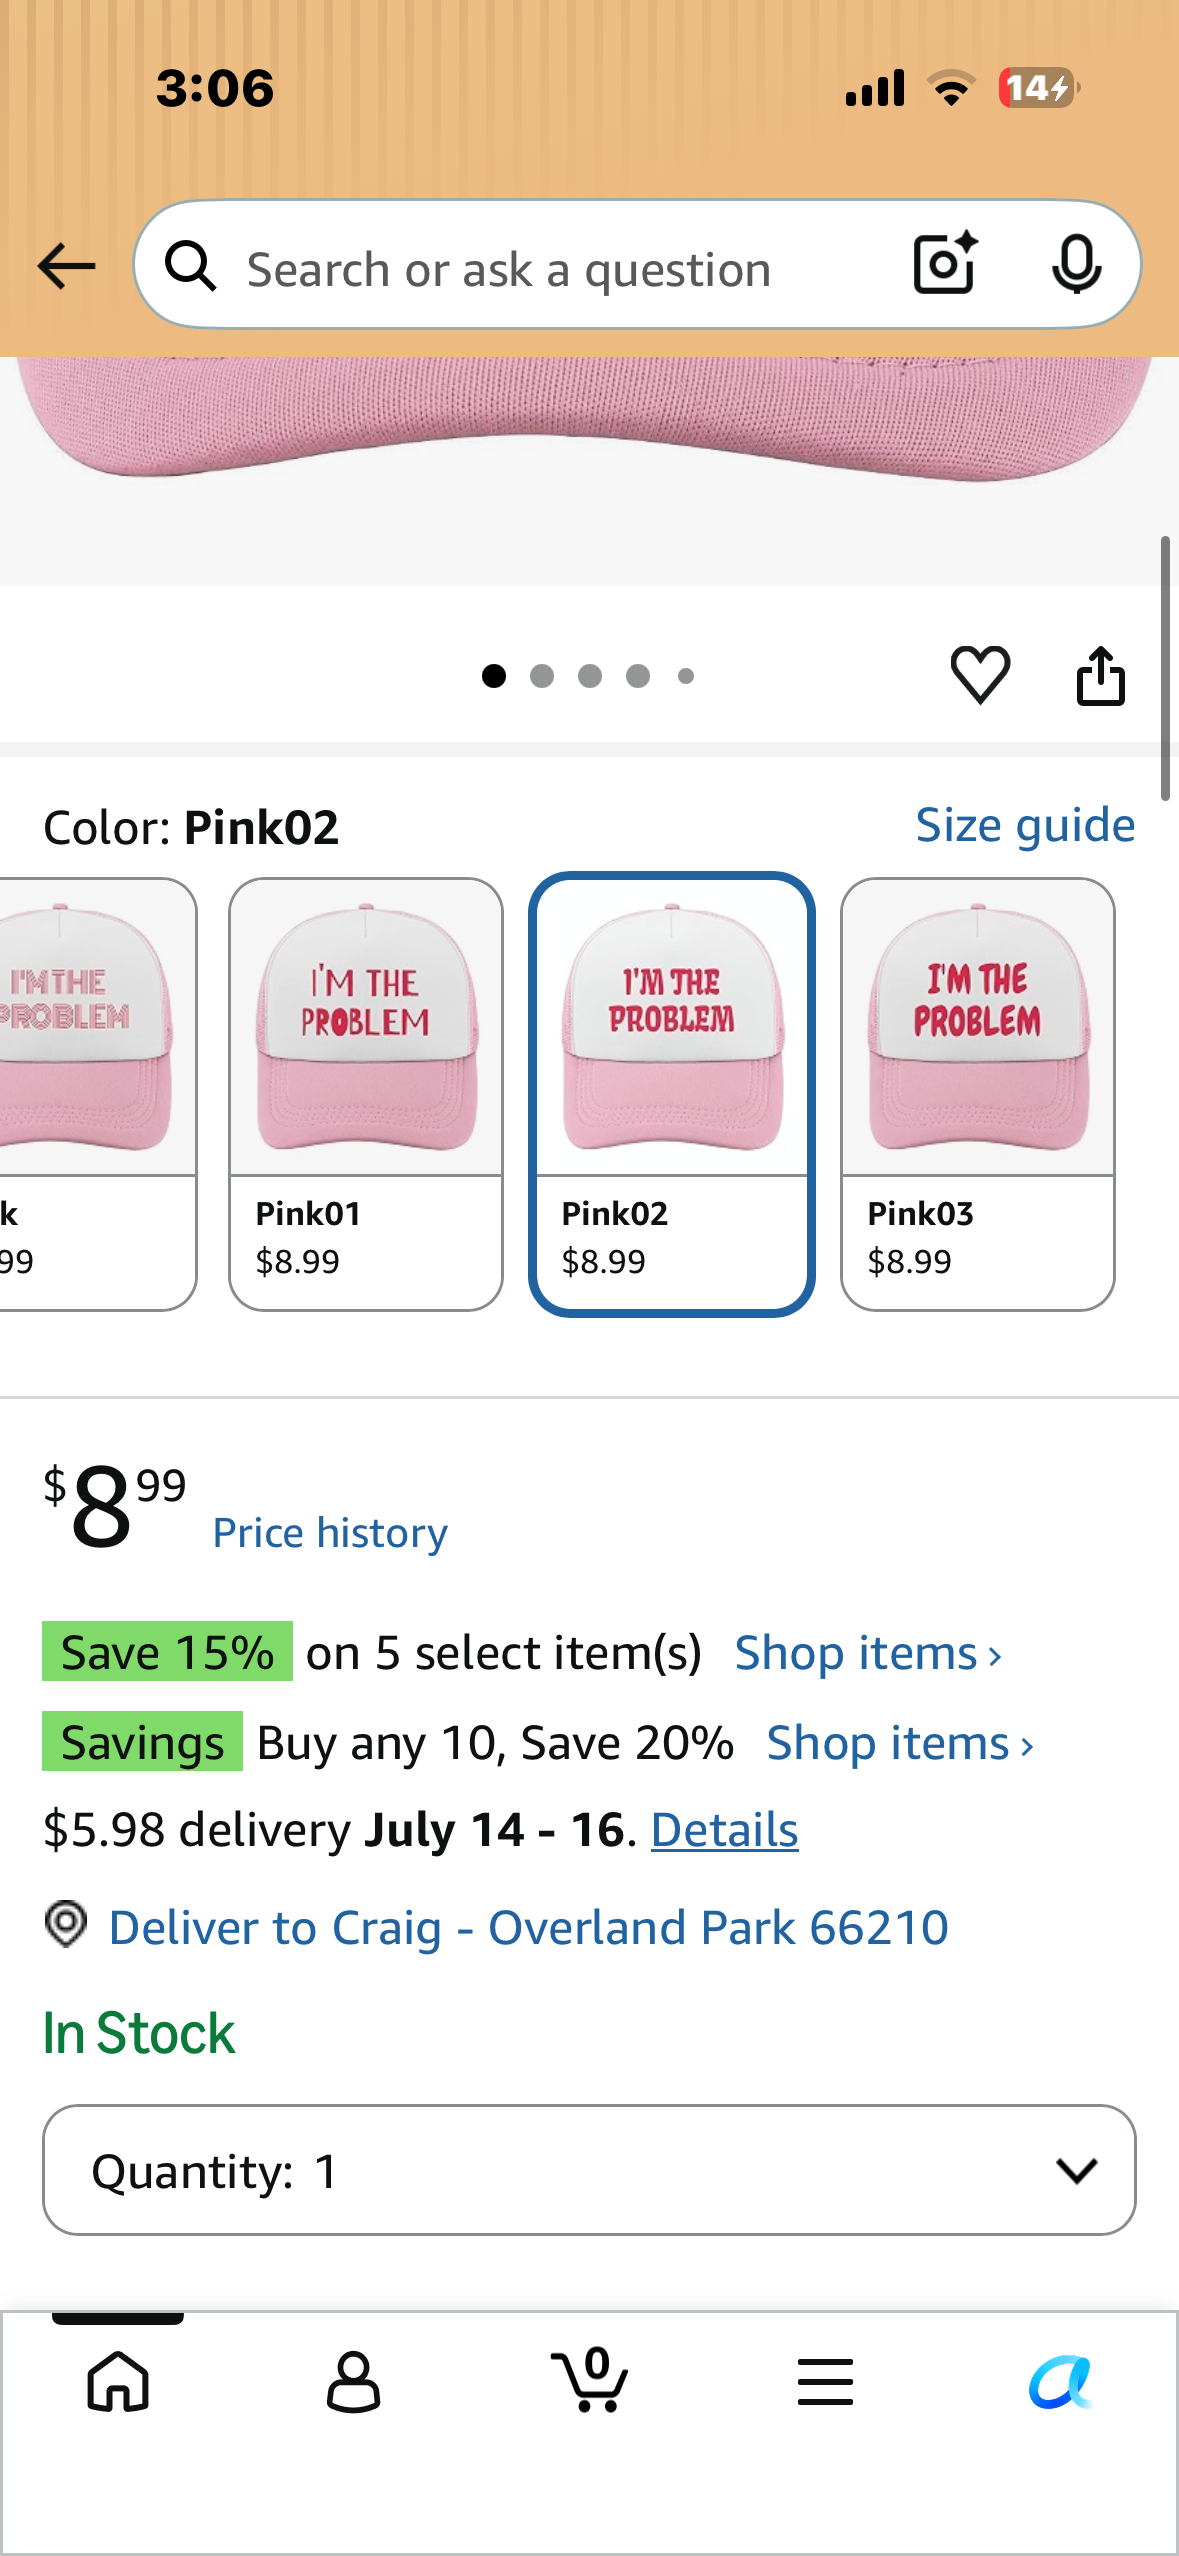Add to wishlist with heart icon
The image size is (1179, 2556).
980,675
